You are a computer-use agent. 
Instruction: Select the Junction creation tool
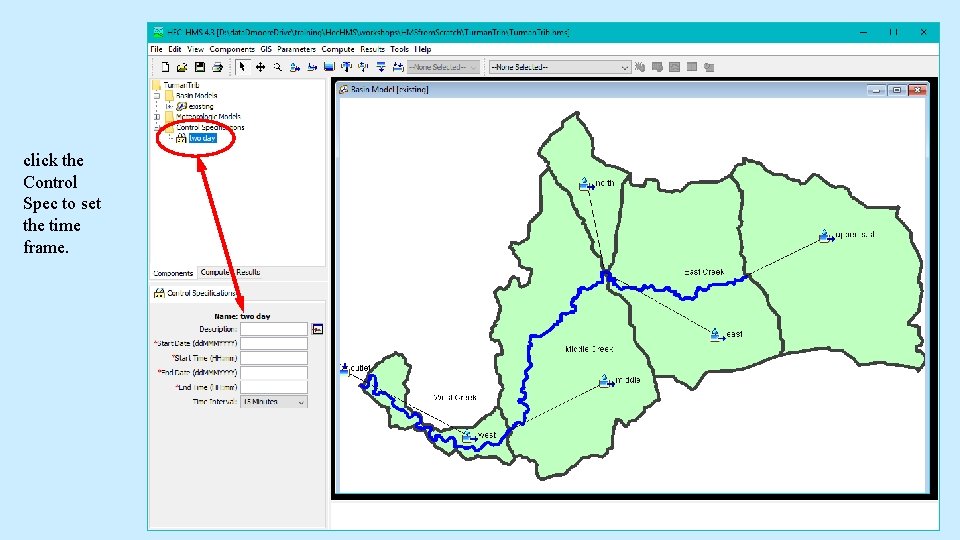click(347, 67)
